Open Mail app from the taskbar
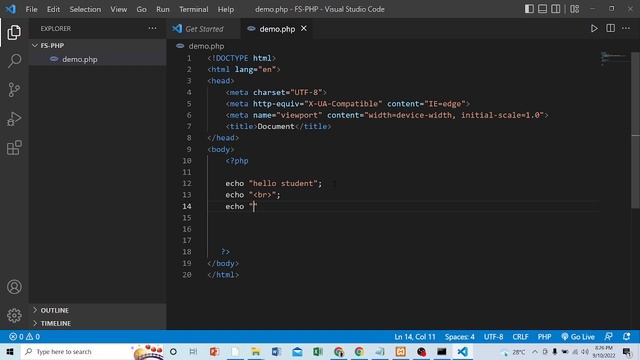 [x=297, y=351]
